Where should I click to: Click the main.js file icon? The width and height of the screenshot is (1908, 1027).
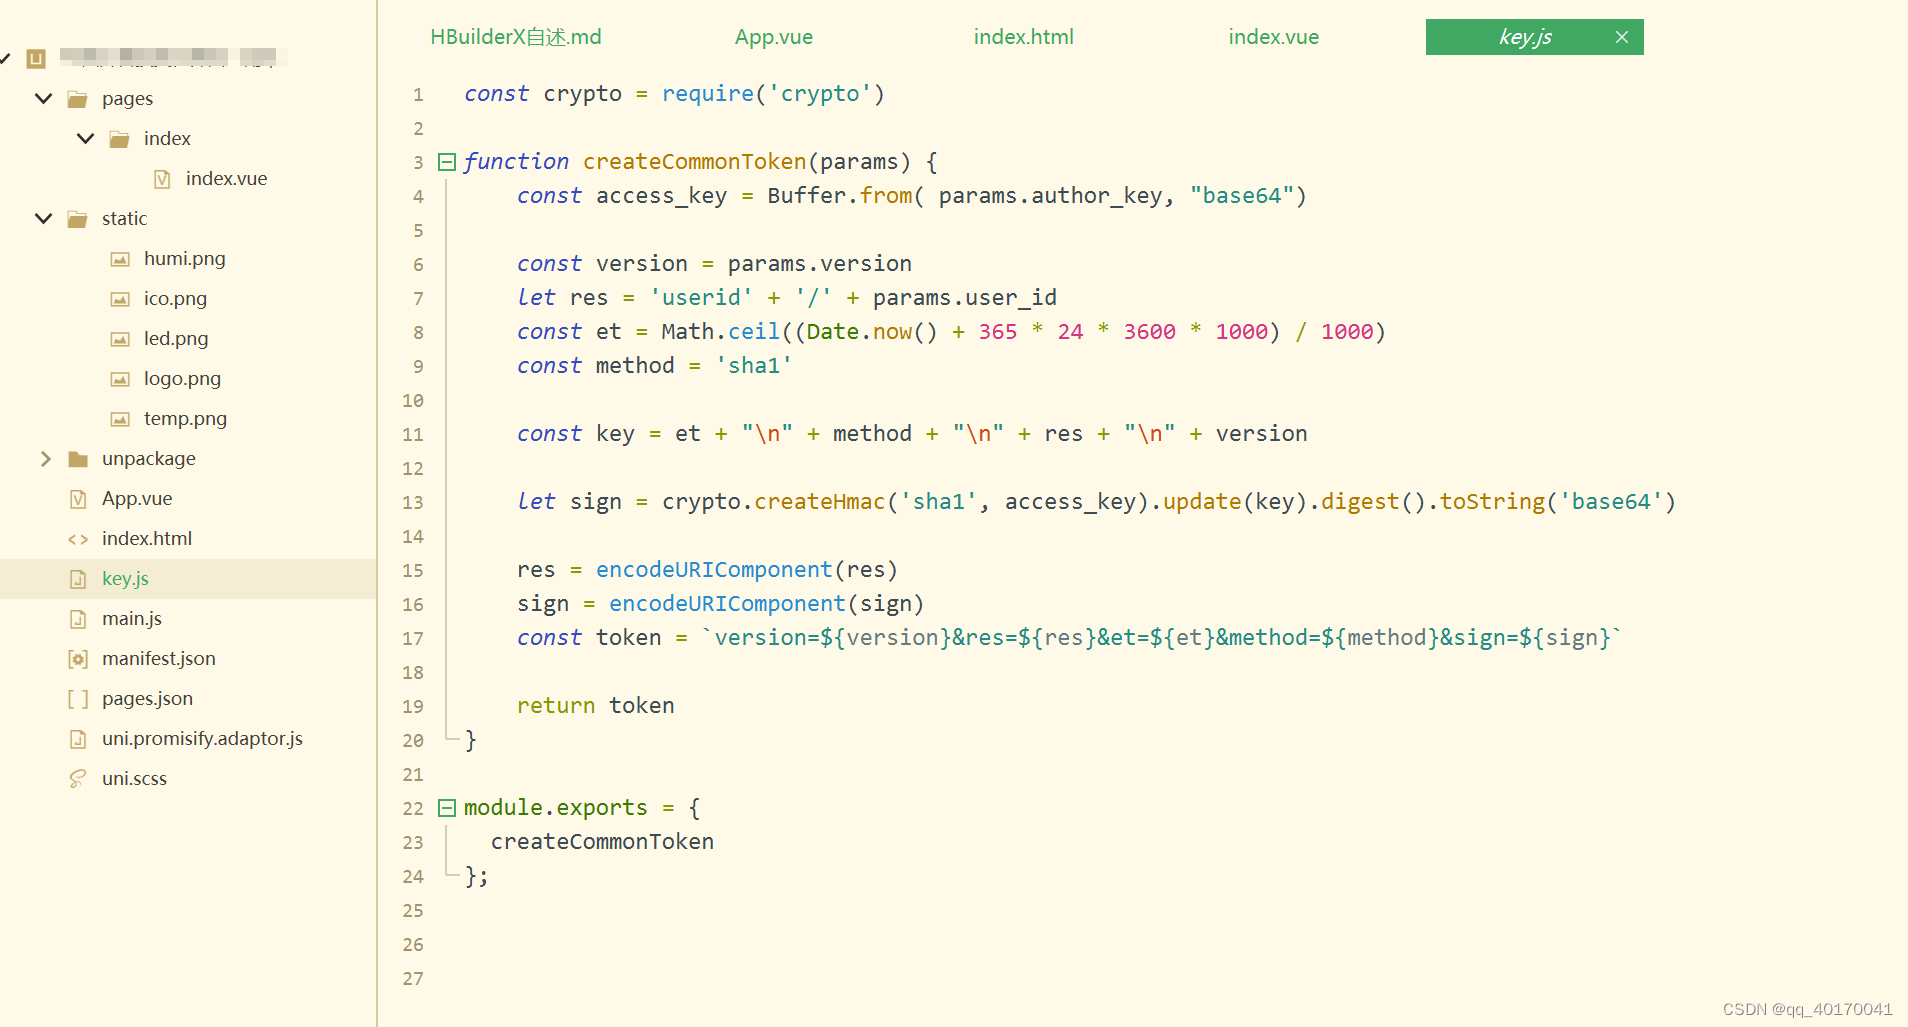coord(77,619)
